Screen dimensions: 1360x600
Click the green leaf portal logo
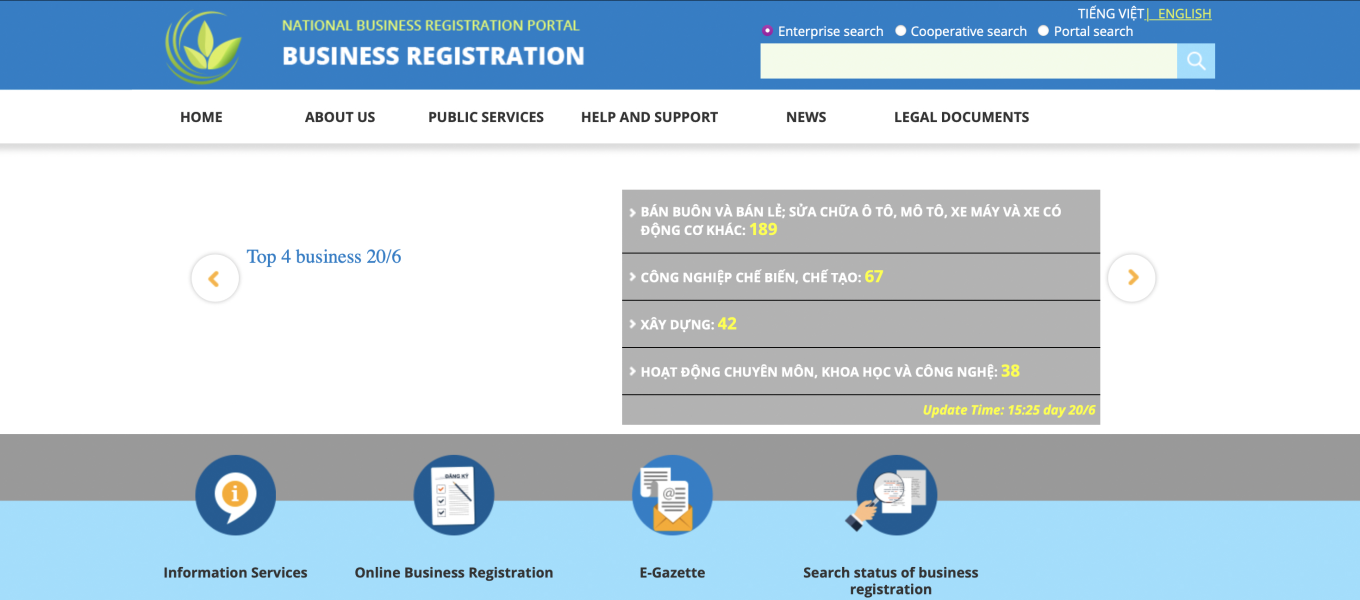[x=205, y=47]
